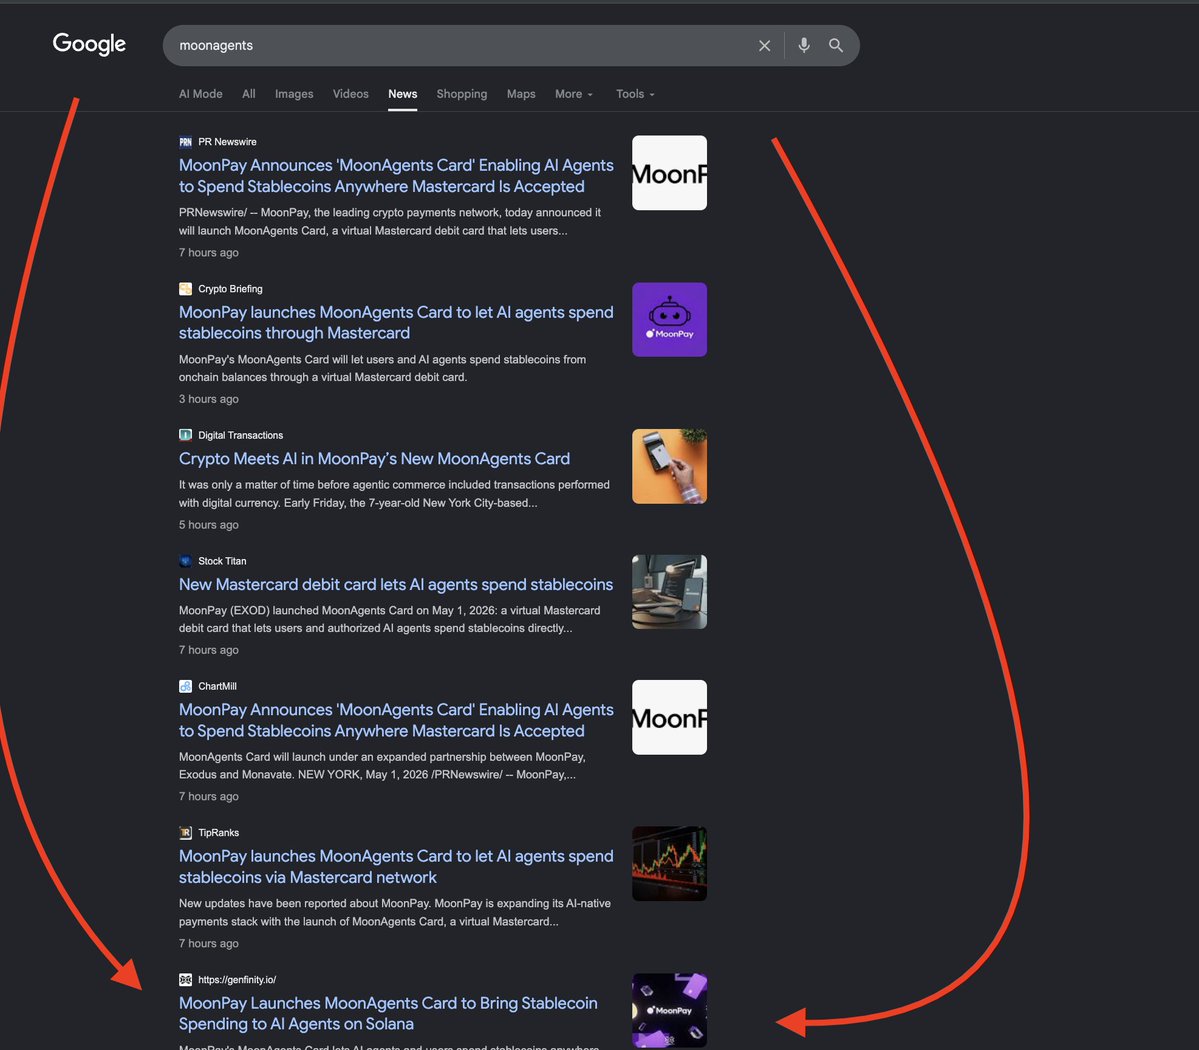Expand the Tools dropdown
The height and width of the screenshot is (1050, 1199).
635,94
